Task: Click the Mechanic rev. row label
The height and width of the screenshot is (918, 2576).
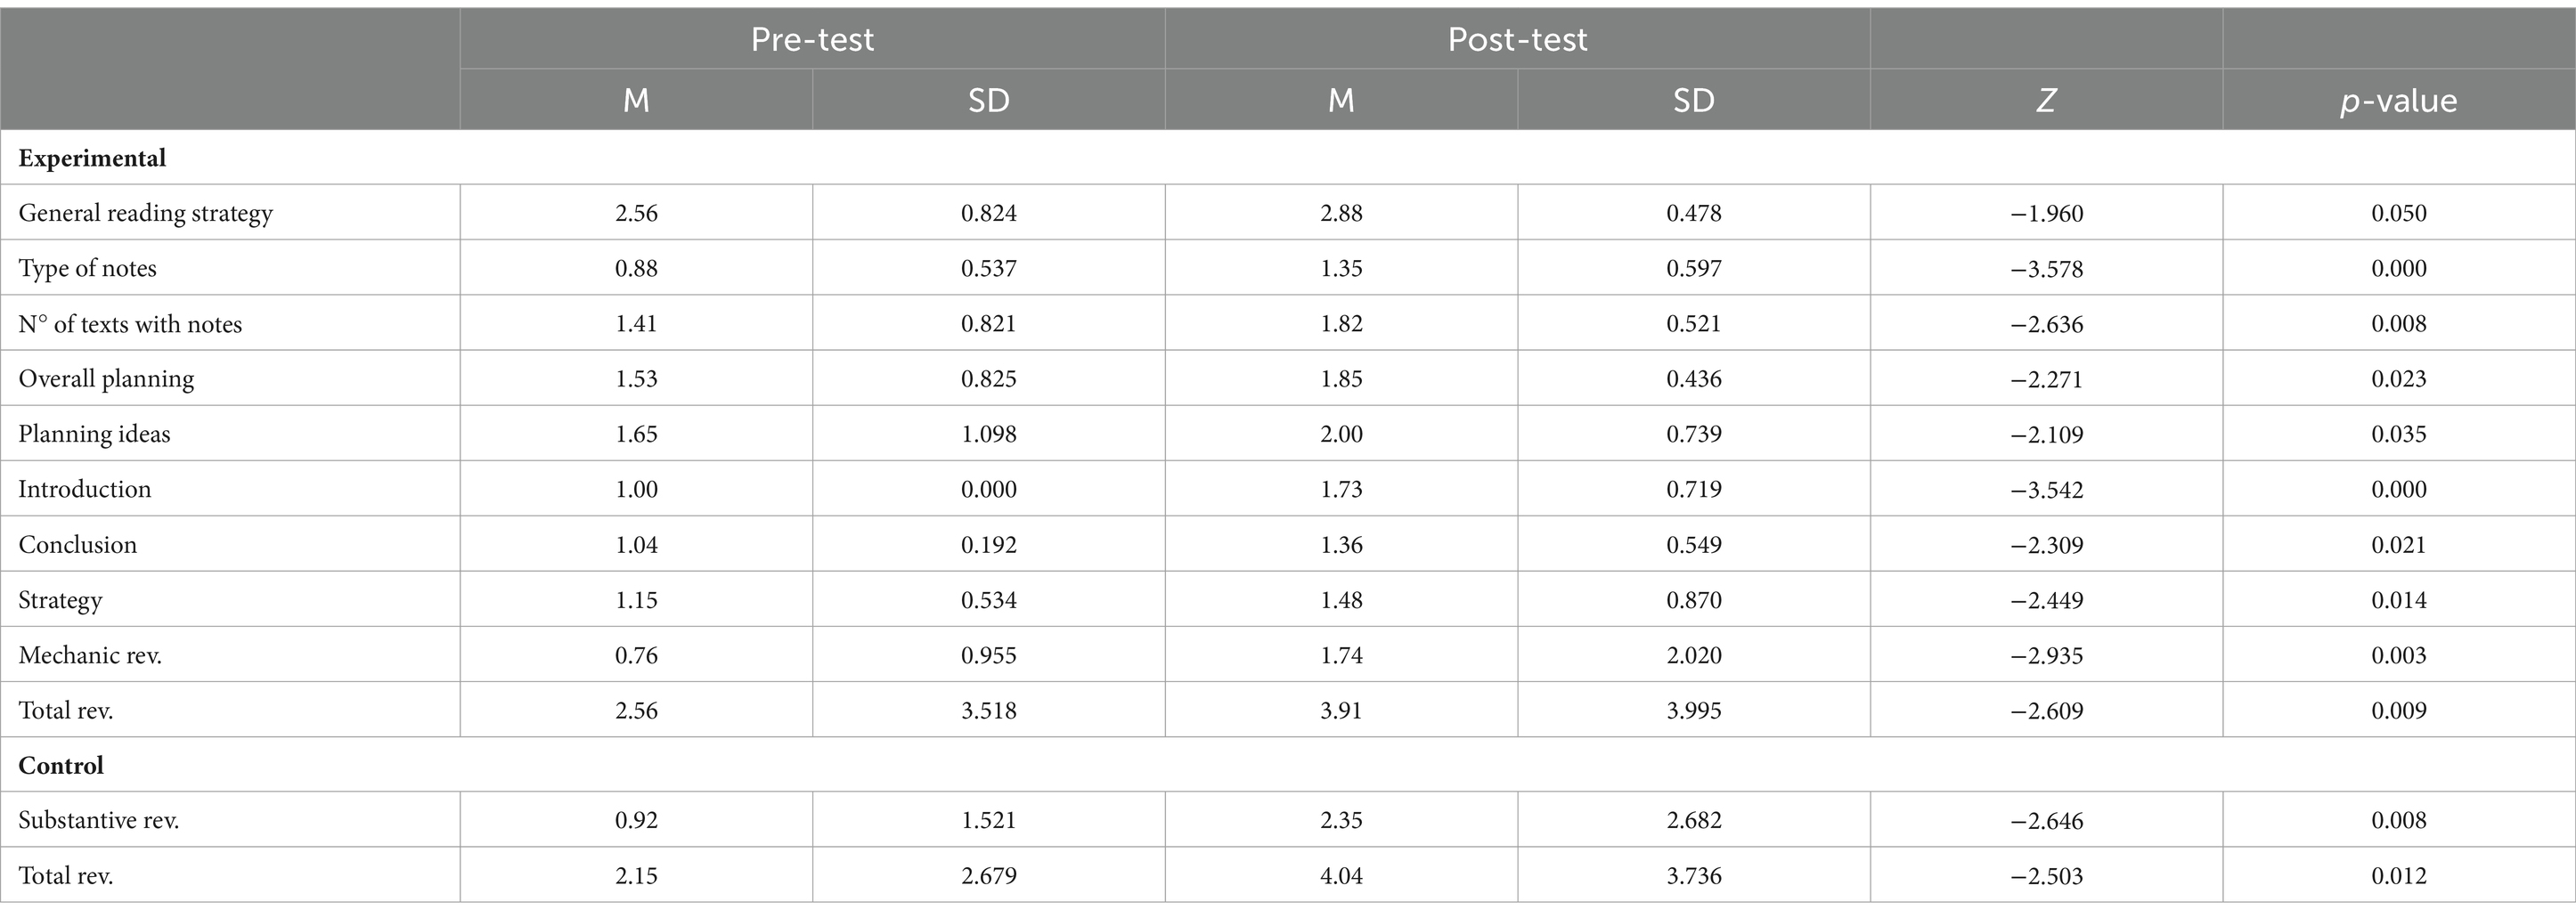Action: pos(90,655)
